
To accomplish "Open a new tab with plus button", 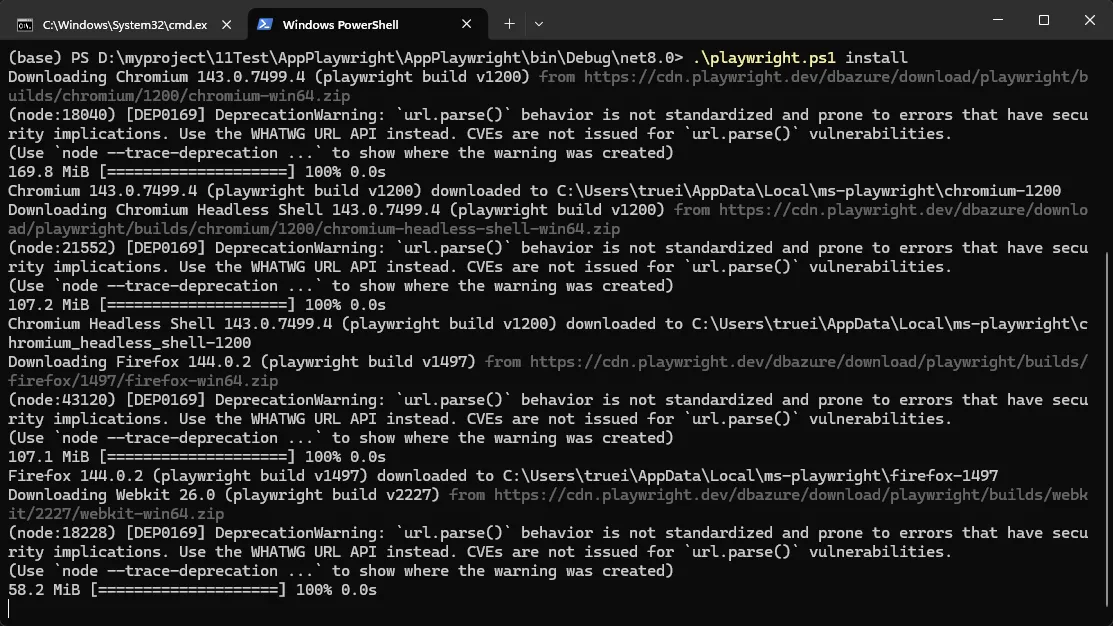I will coord(509,23).
